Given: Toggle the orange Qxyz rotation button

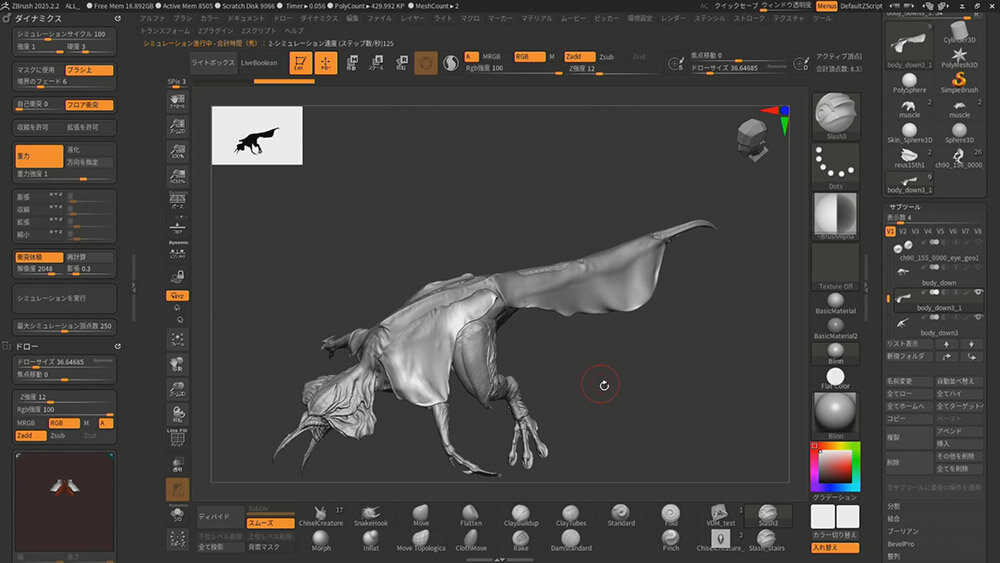Looking at the screenshot, I should coord(177,296).
